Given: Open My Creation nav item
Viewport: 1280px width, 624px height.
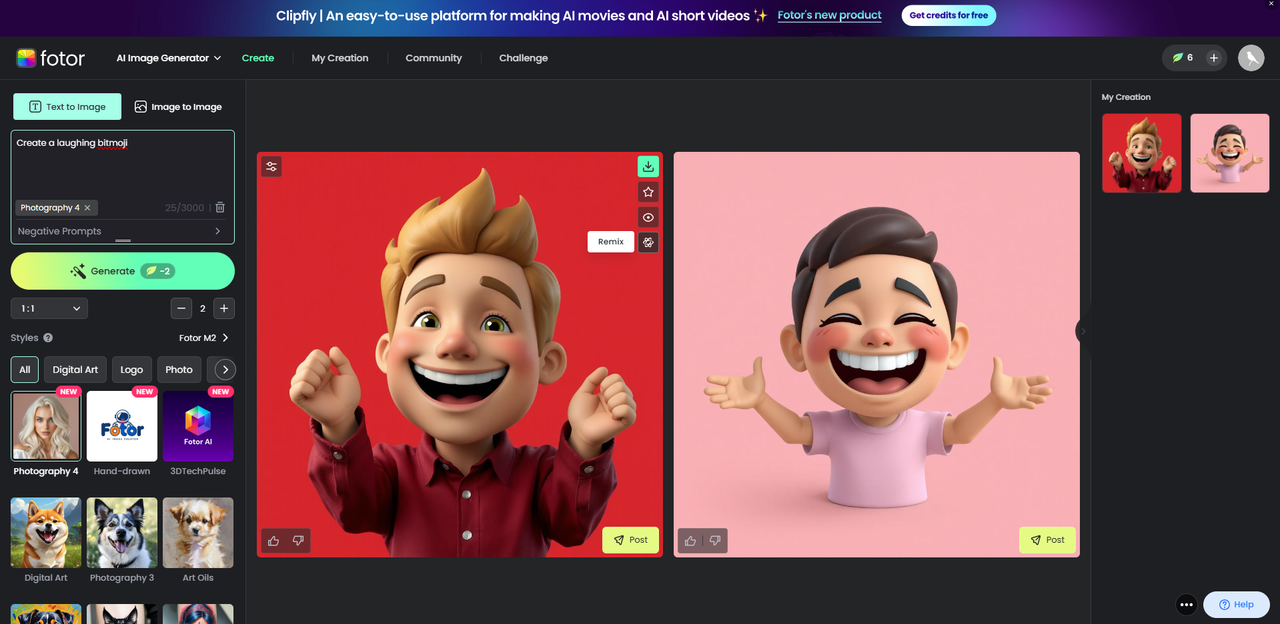Looking at the screenshot, I should coord(340,58).
